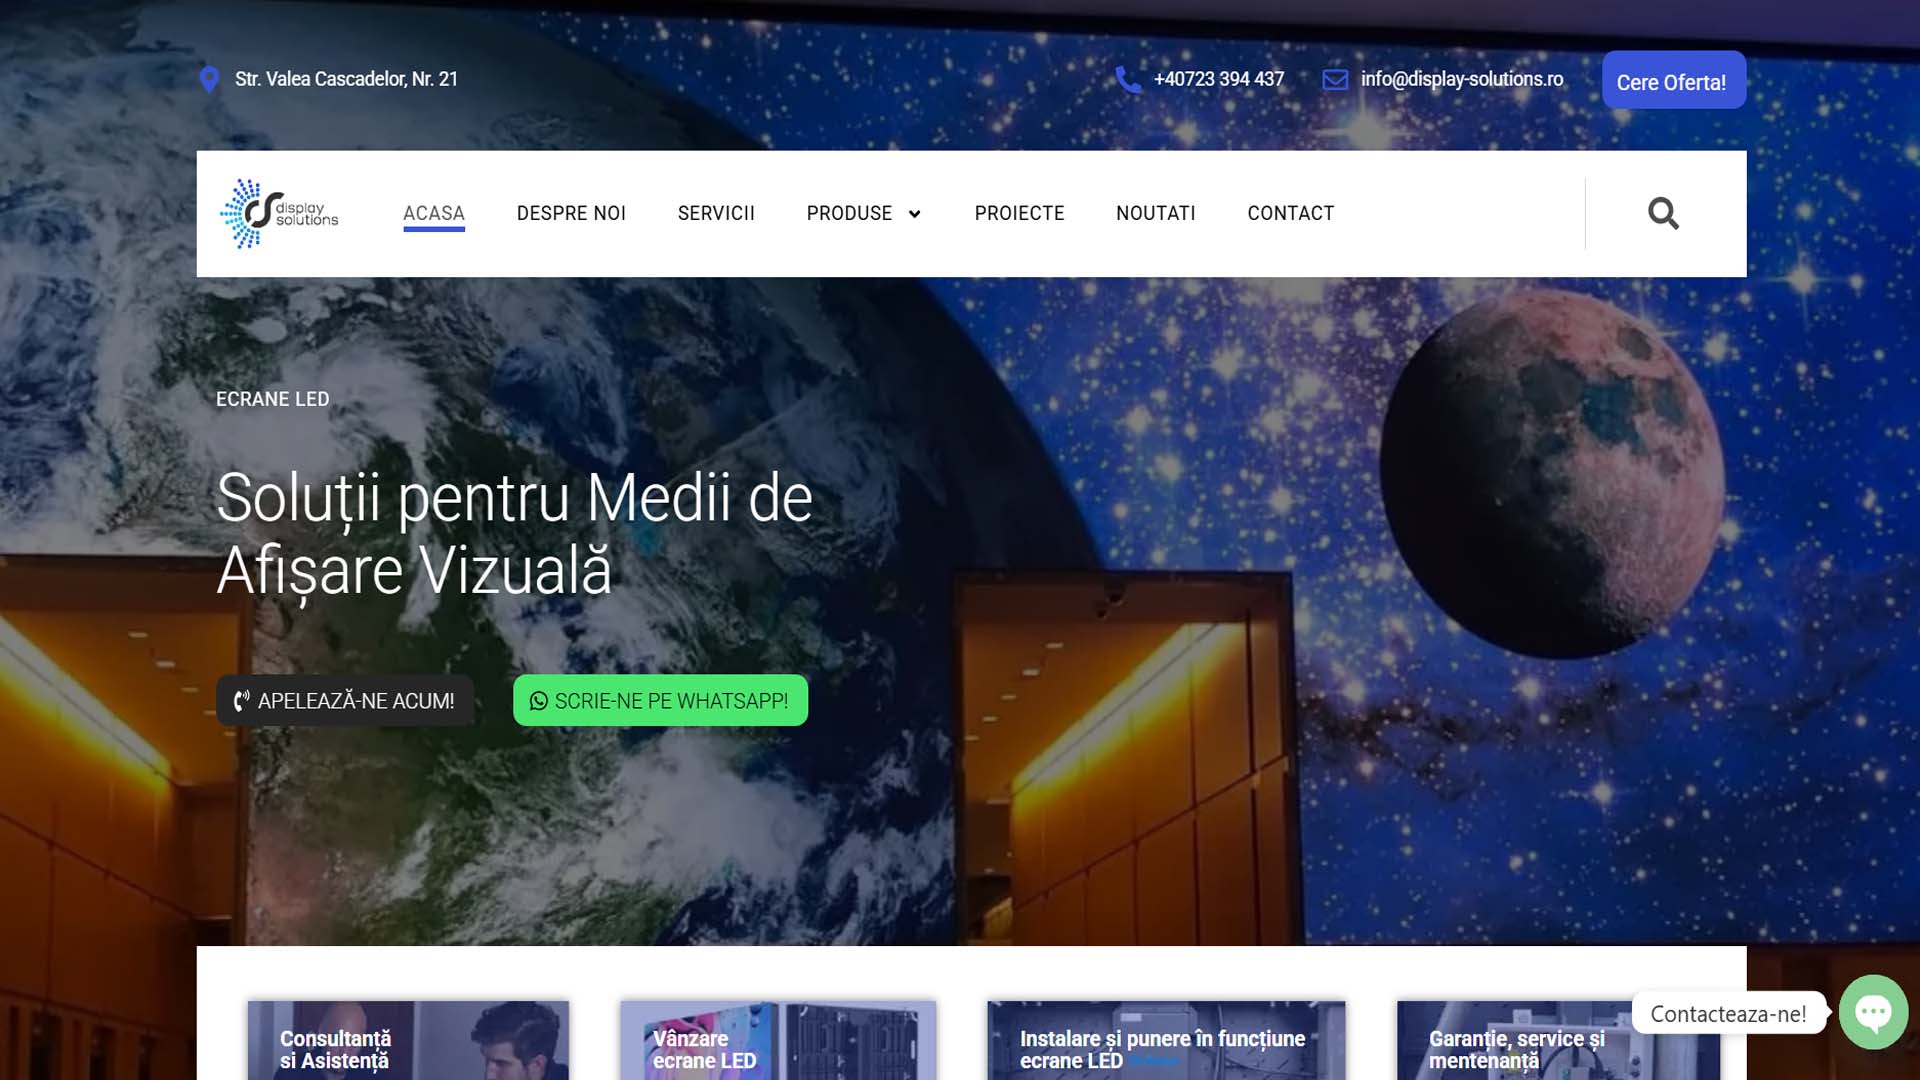Screen dimensions: 1920x1080
Task: Go to the CONTACT page
Action: click(x=1290, y=213)
